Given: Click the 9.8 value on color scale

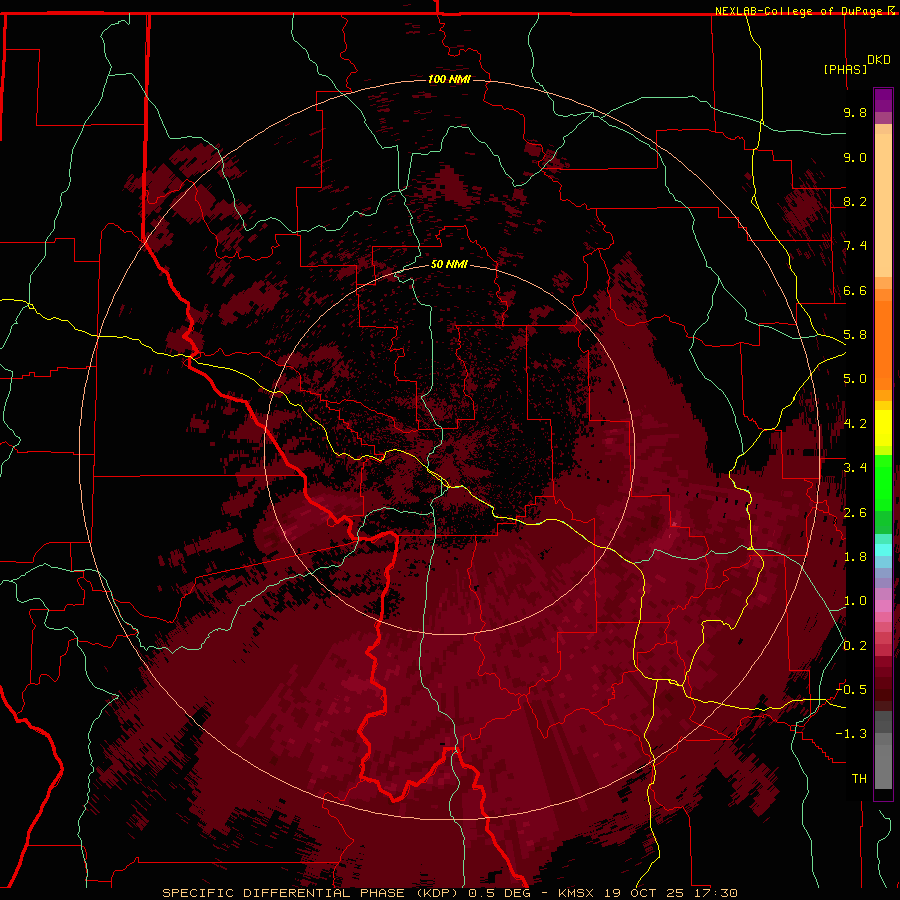Looking at the screenshot, I should (855, 112).
